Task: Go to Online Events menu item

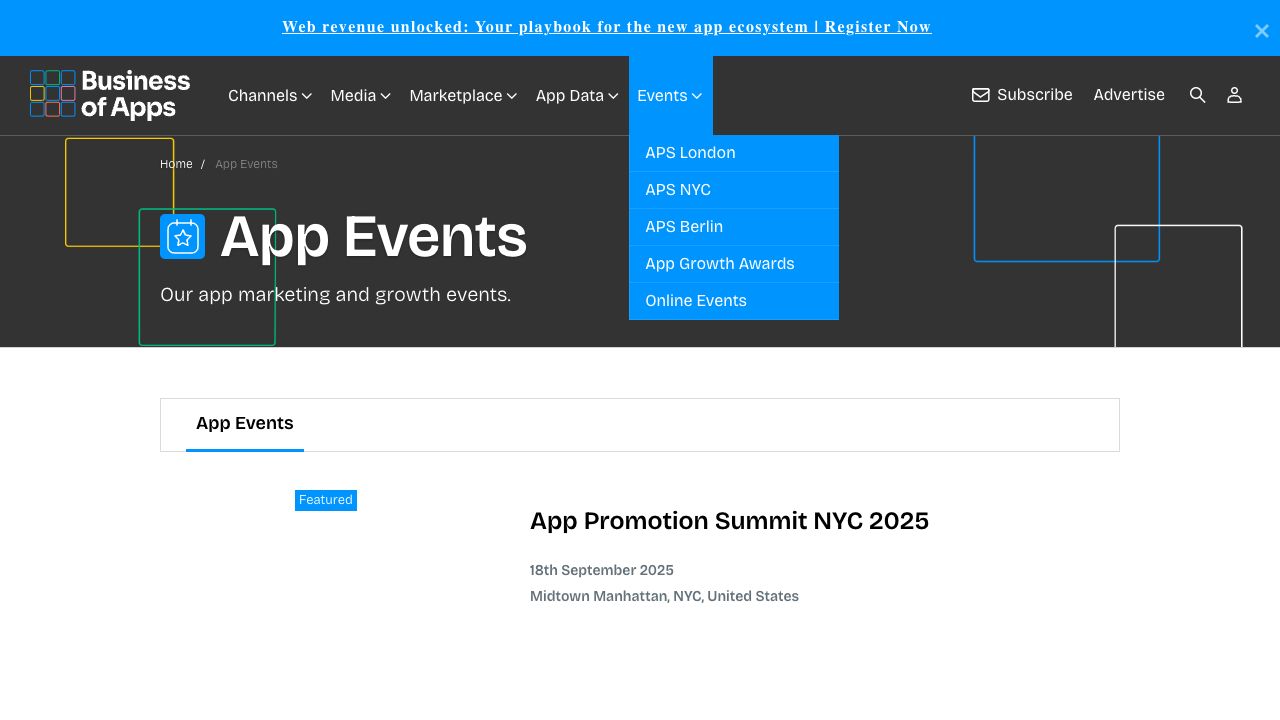Action: [x=695, y=301]
